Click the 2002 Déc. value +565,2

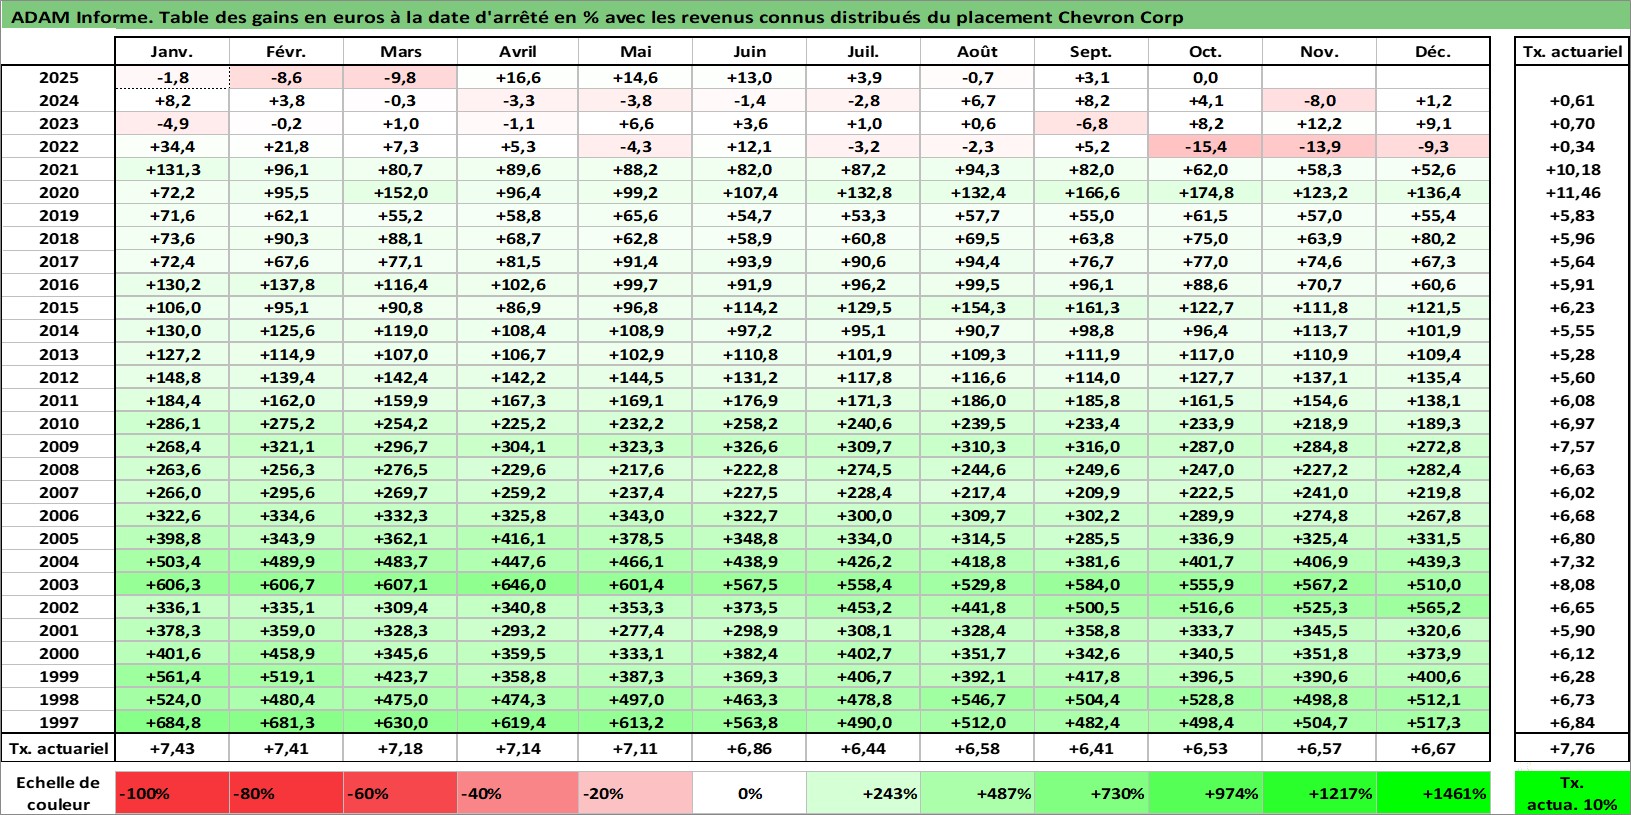coord(1433,607)
